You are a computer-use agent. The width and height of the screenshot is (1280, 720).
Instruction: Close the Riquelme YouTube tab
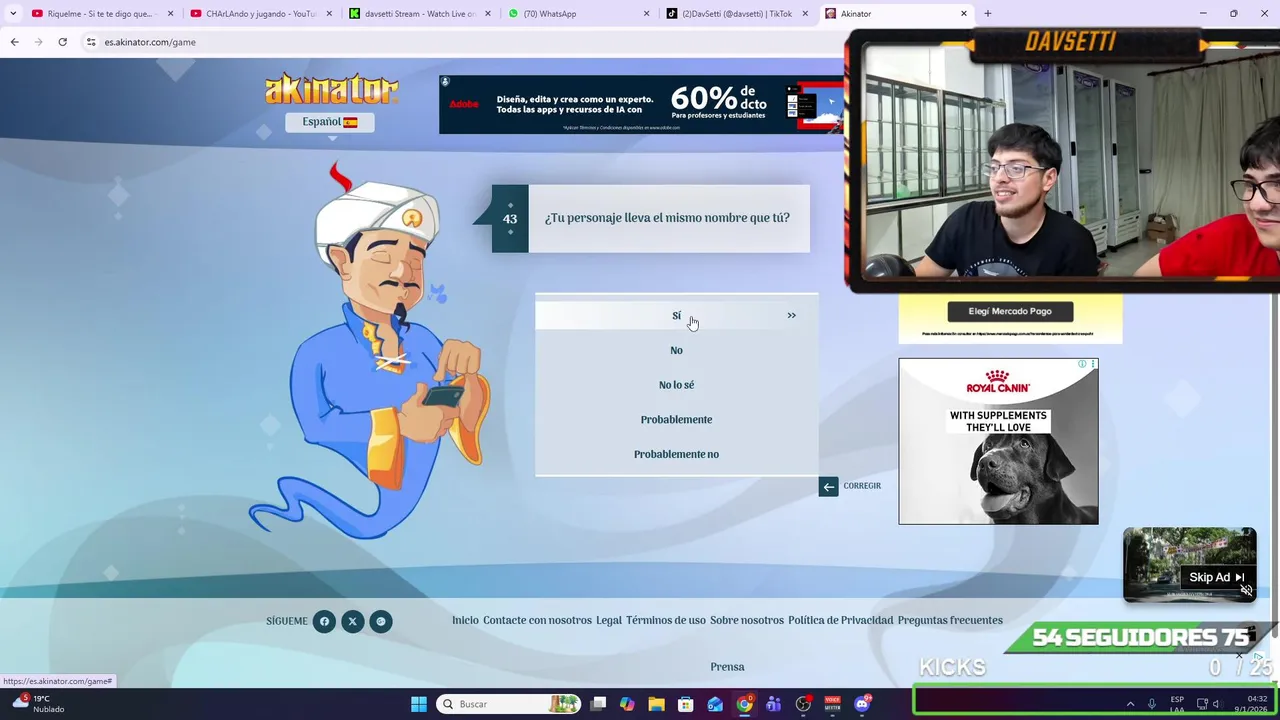[170, 14]
